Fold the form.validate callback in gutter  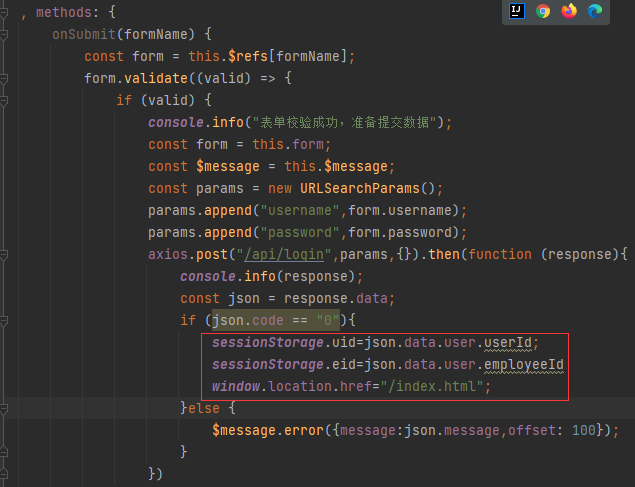click(x=6, y=78)
